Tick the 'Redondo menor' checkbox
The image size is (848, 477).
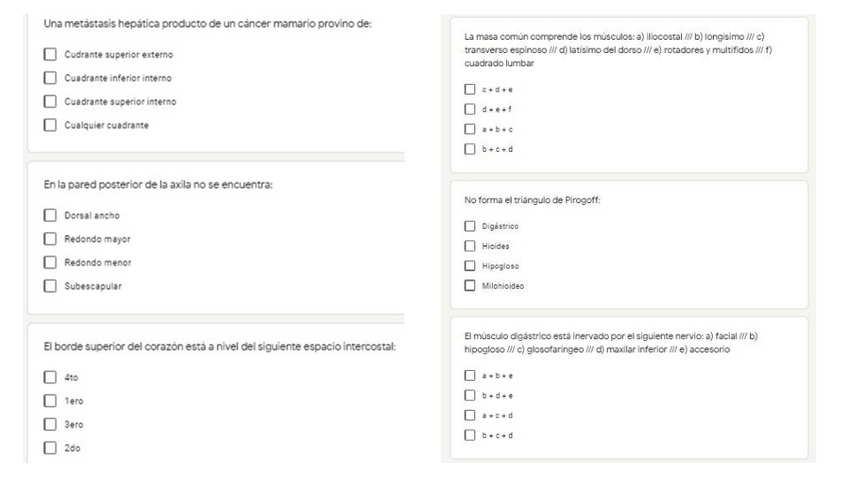pos(50,263)
